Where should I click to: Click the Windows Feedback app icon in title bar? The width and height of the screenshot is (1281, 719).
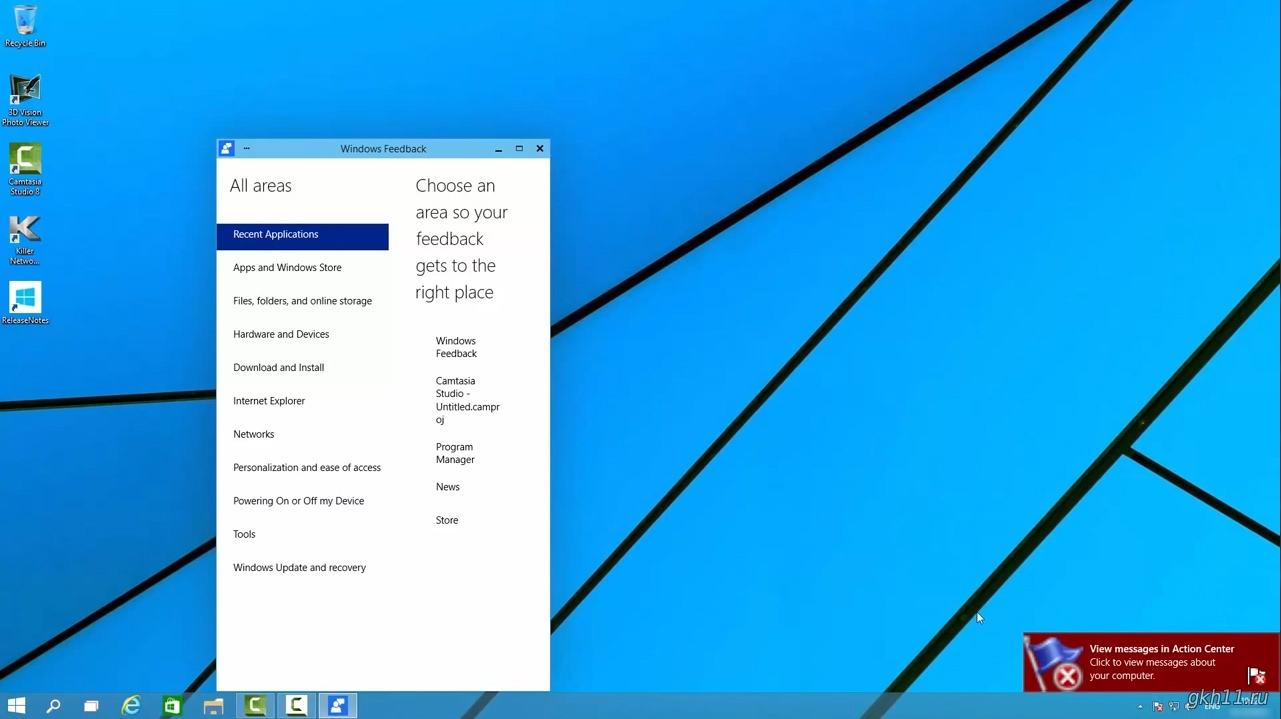tap(227, 149)
